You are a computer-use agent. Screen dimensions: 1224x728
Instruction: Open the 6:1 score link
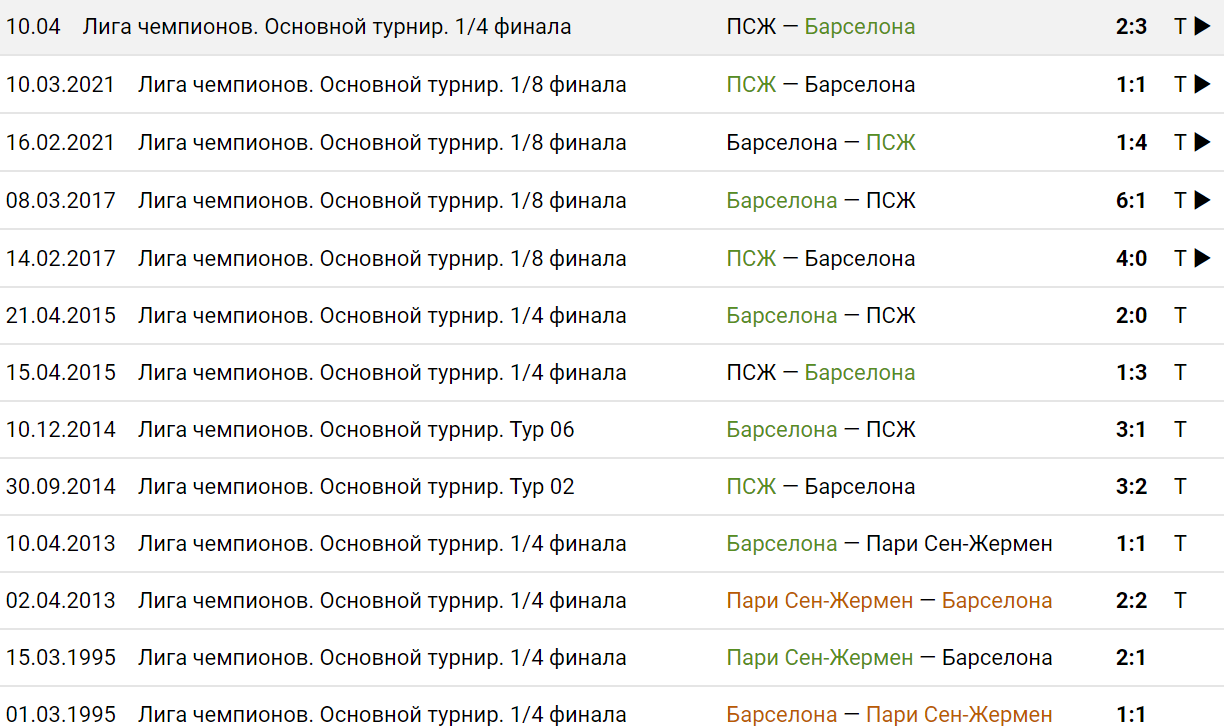tap(1131, 201)
